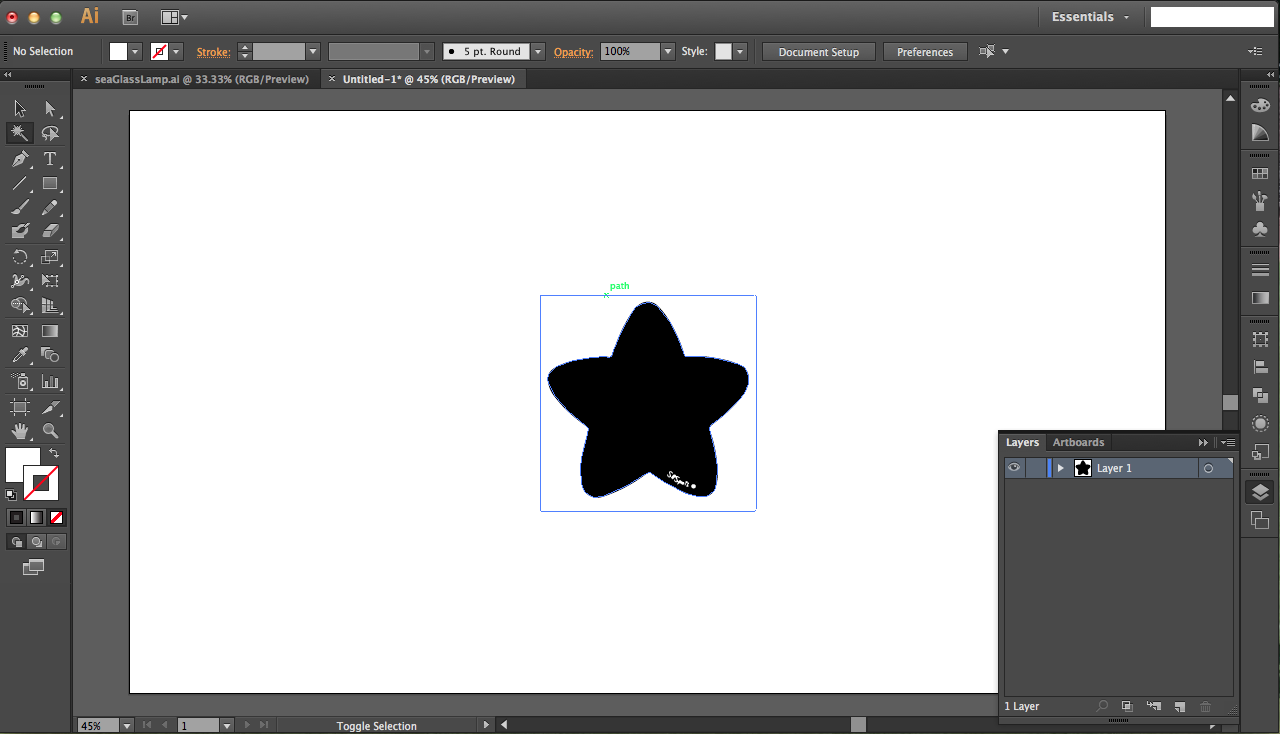
Task: Activate the Rotate tool
Action: [20, 257]
